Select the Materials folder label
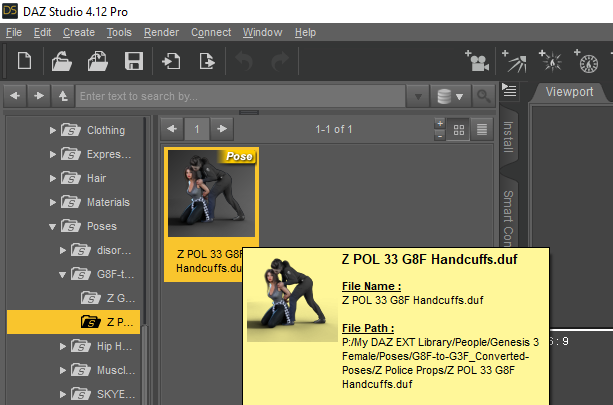Viewport: 613px width, 405px height. [x=108, y=202]
